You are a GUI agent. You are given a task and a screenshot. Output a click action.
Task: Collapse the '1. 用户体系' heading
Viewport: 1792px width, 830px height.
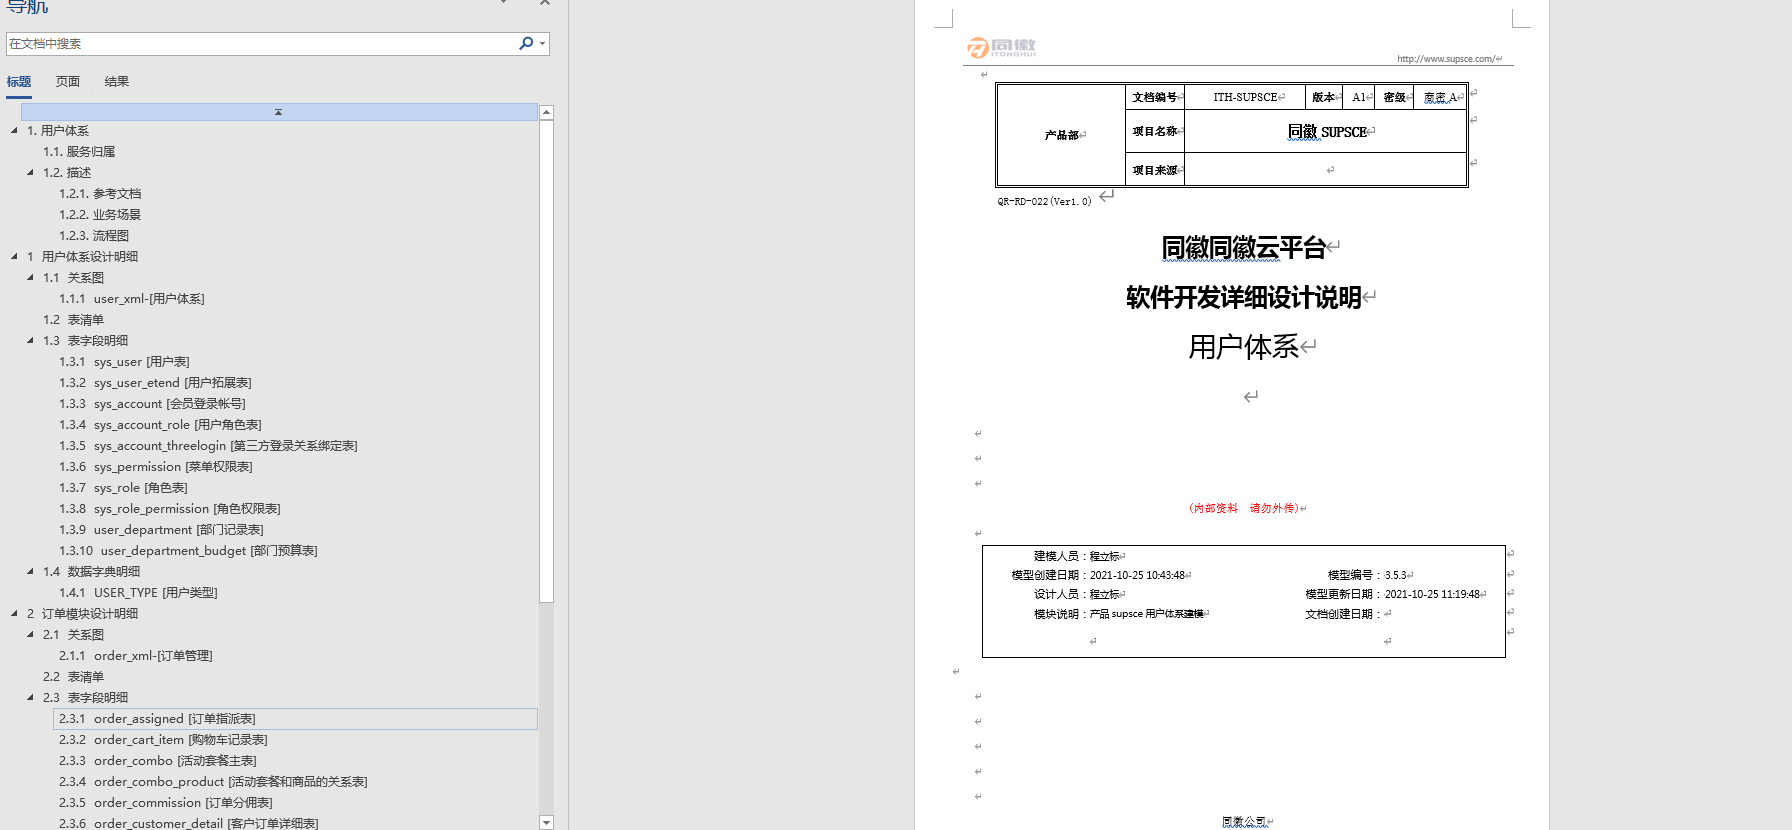[14, 130]
